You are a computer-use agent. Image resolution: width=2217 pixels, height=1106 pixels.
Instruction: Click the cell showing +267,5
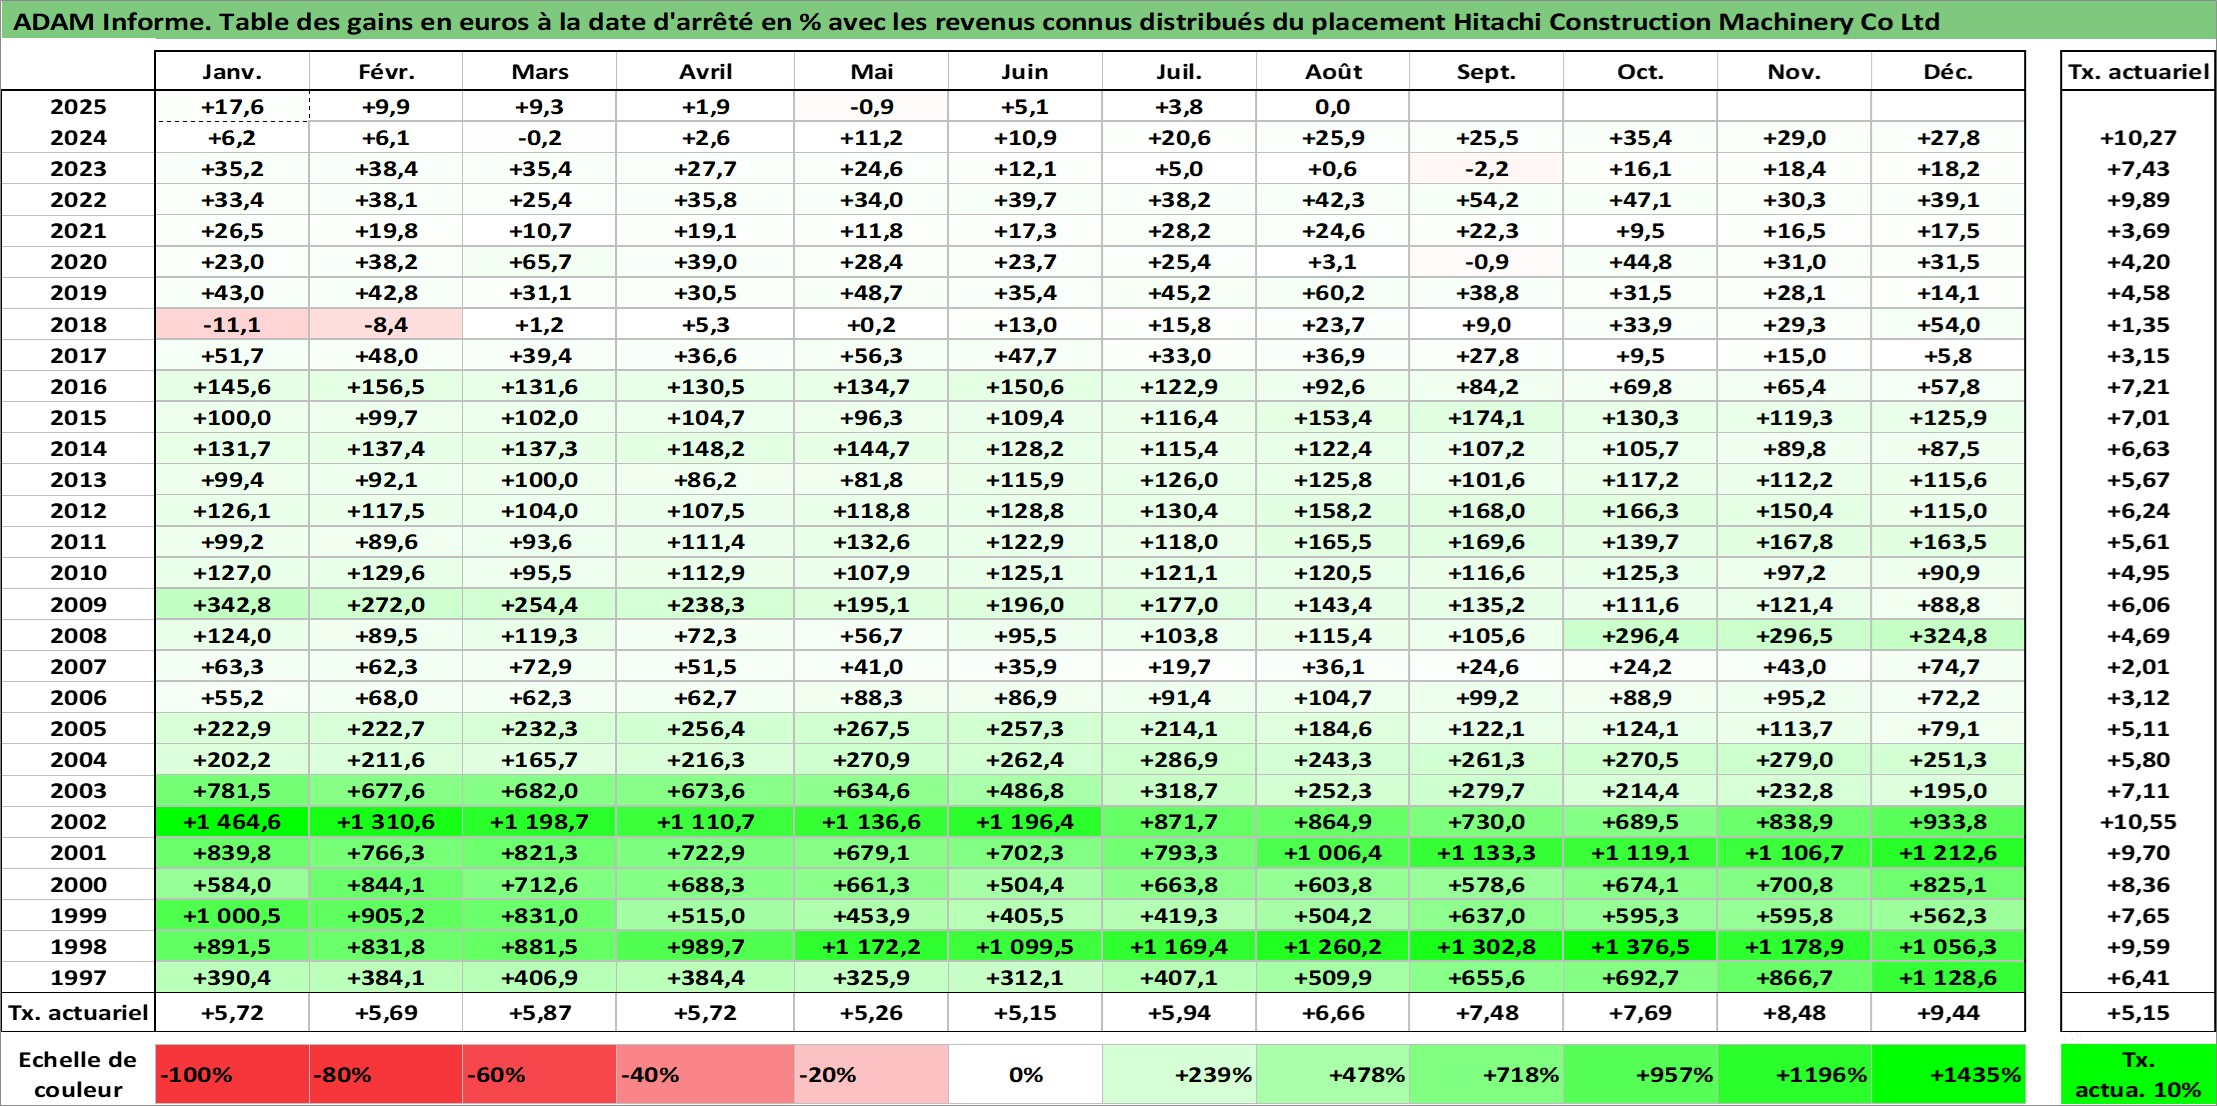[871, 729]
